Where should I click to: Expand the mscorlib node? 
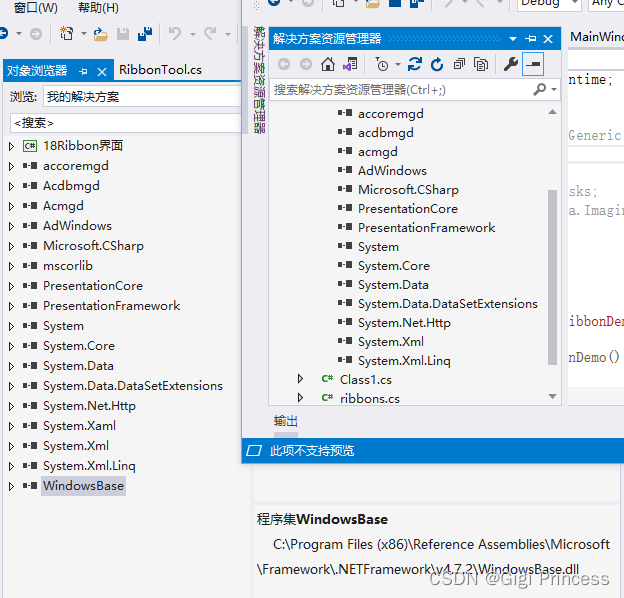(11, 266)
